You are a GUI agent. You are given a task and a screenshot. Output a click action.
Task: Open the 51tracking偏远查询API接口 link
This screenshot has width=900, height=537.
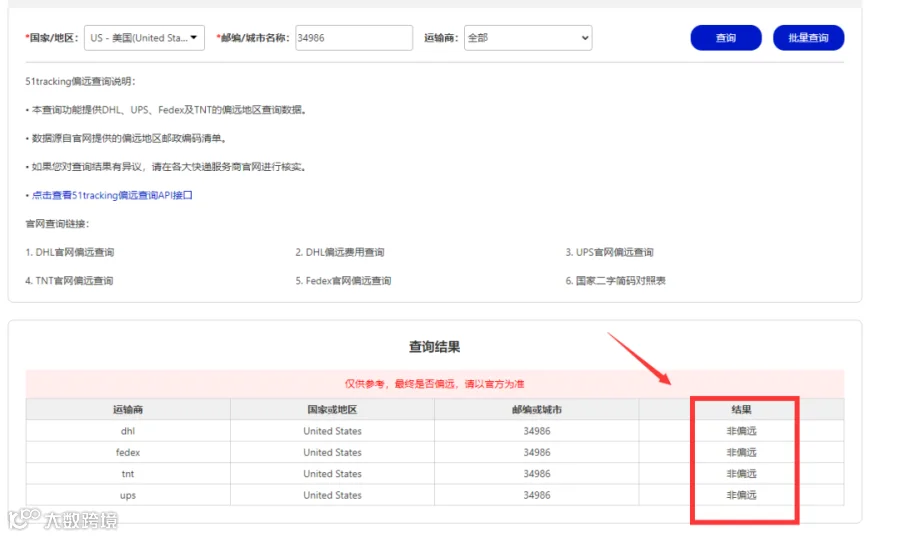click(112, 195)
